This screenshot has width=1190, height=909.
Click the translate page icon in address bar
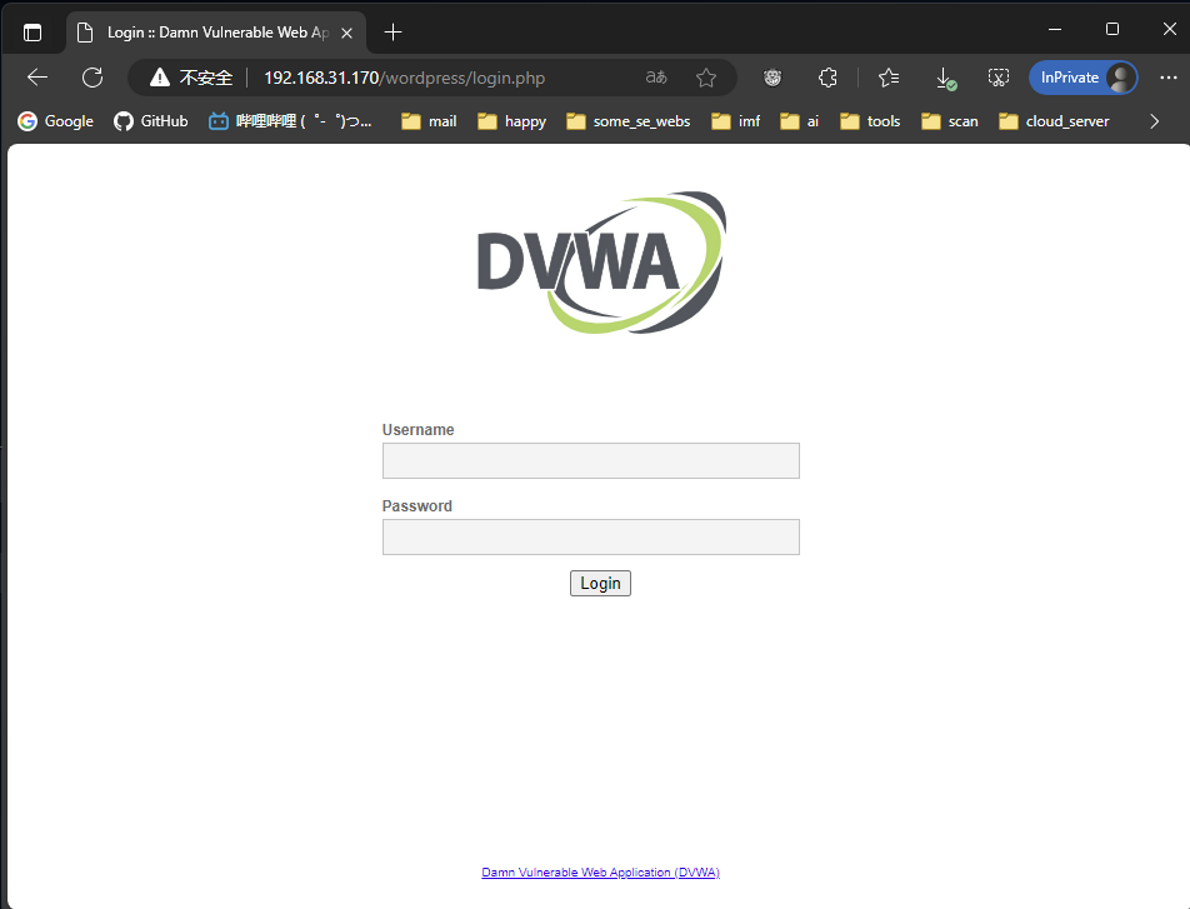point(656,78)
